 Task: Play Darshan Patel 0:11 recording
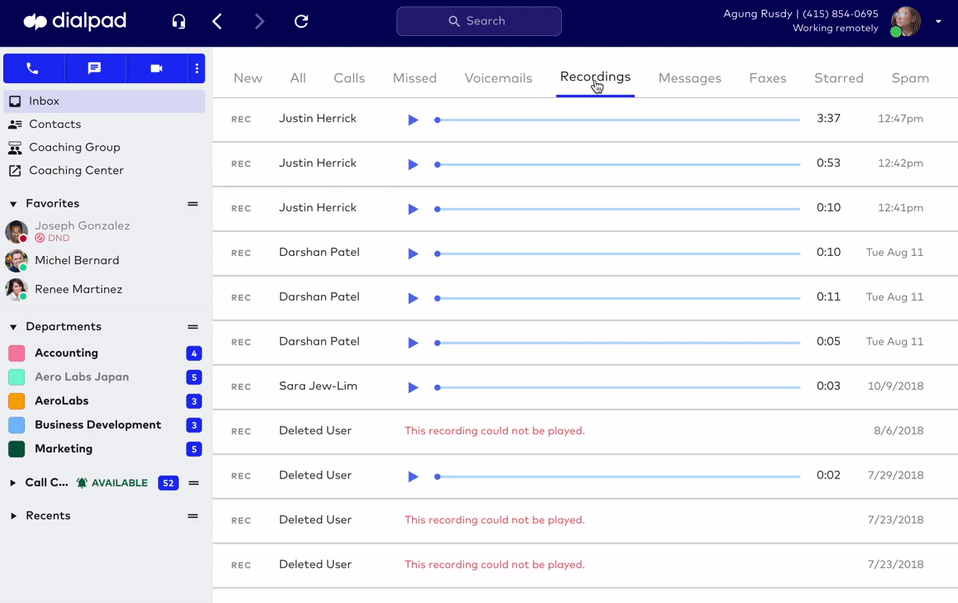pos(413,298)
